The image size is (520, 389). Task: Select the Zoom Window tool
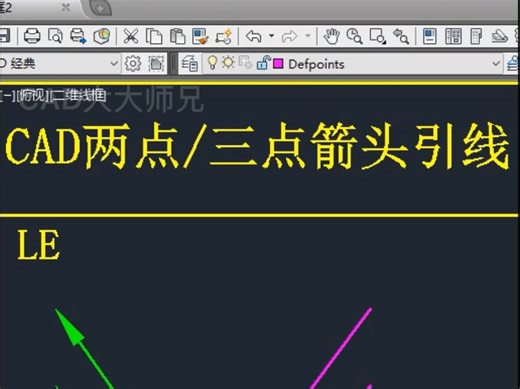pos(378,36)
